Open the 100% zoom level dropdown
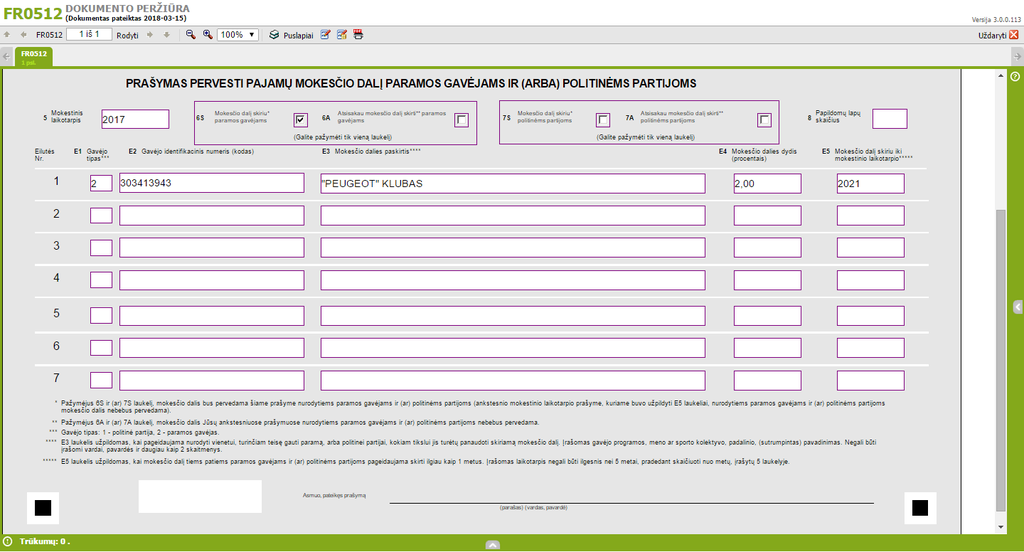The height and width of the screenshot is (552, 1024). [238, 34]
